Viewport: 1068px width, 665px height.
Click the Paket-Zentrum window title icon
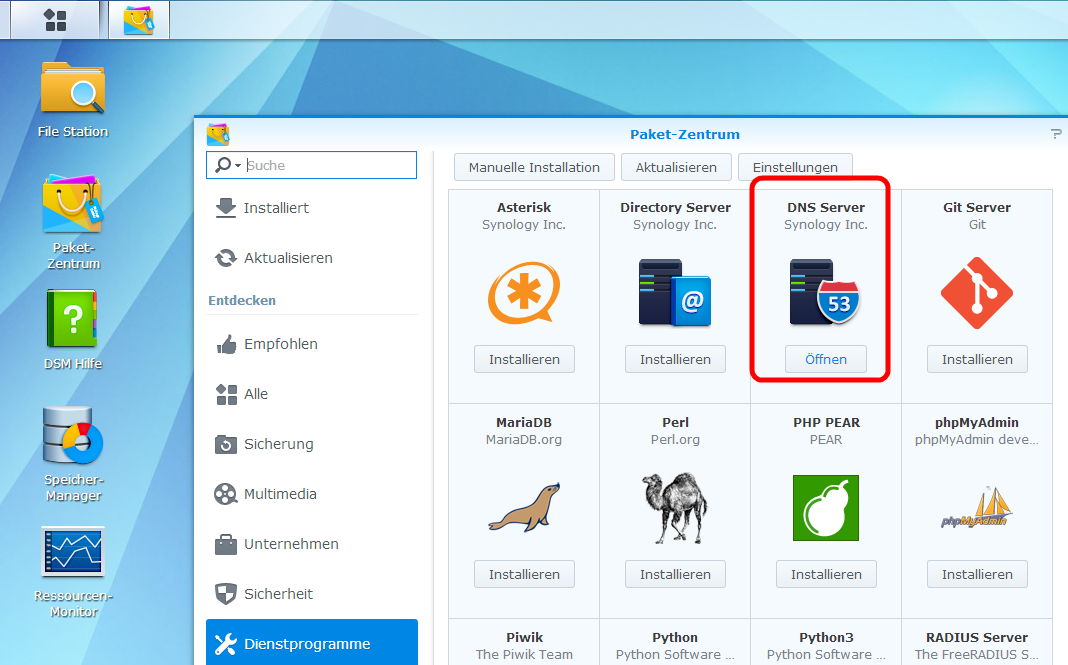pos(218,134)
